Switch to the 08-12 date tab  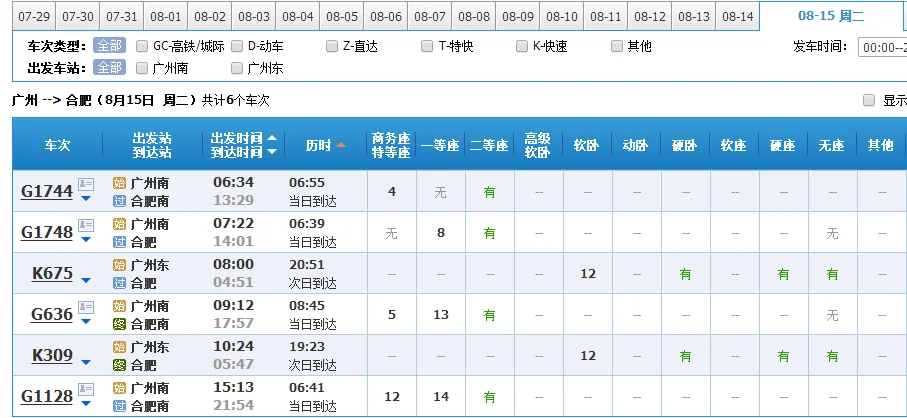click(650, 16)
